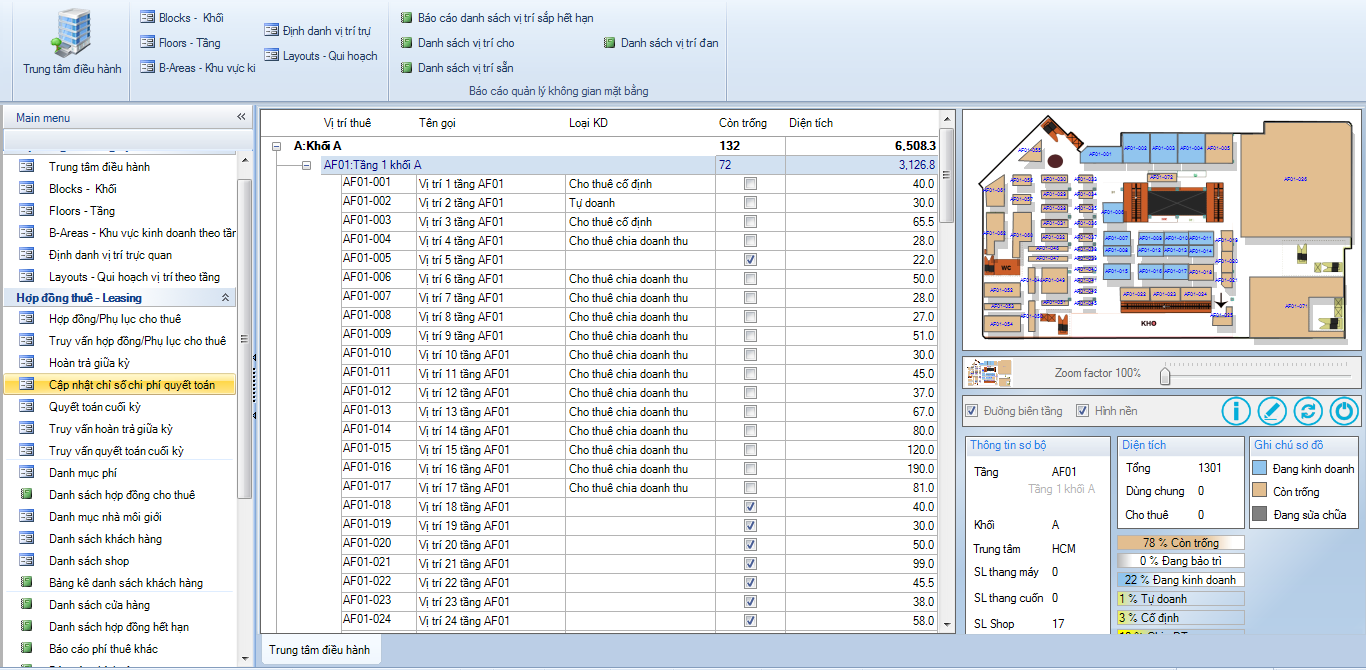Click the floor plan map preview

(1161, 229)
